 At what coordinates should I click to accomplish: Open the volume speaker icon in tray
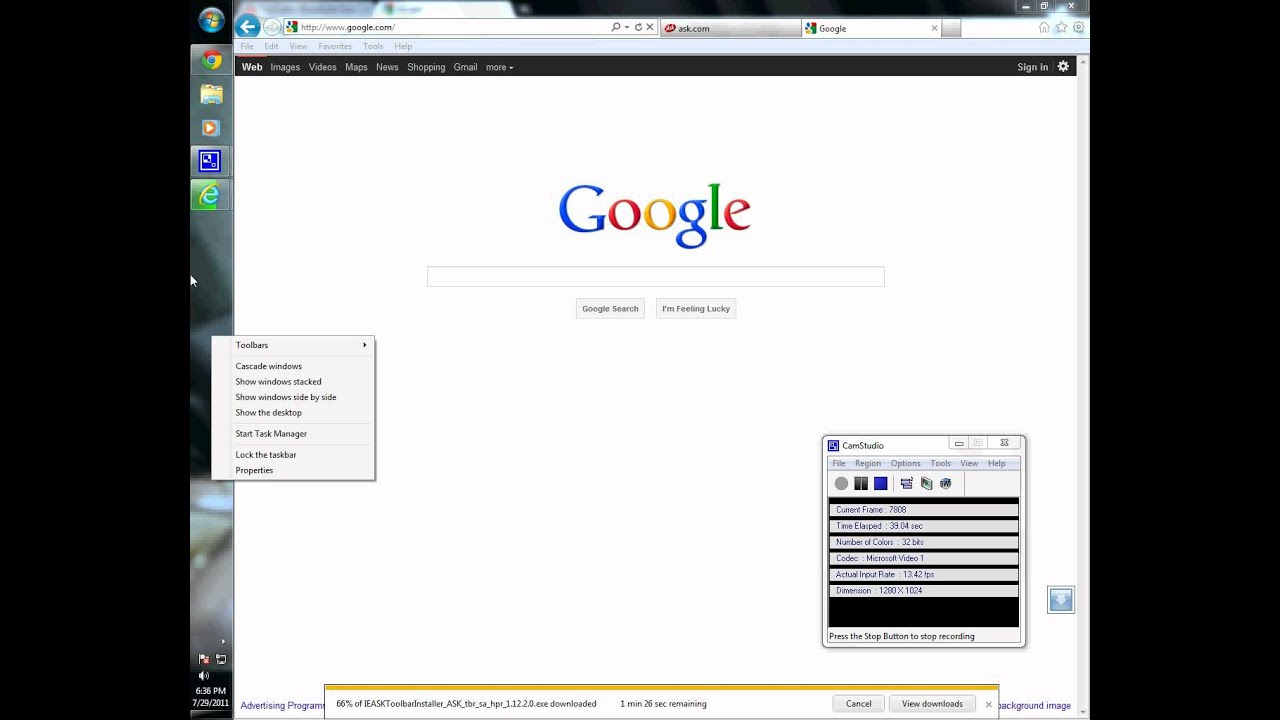[x=204, y=676]
